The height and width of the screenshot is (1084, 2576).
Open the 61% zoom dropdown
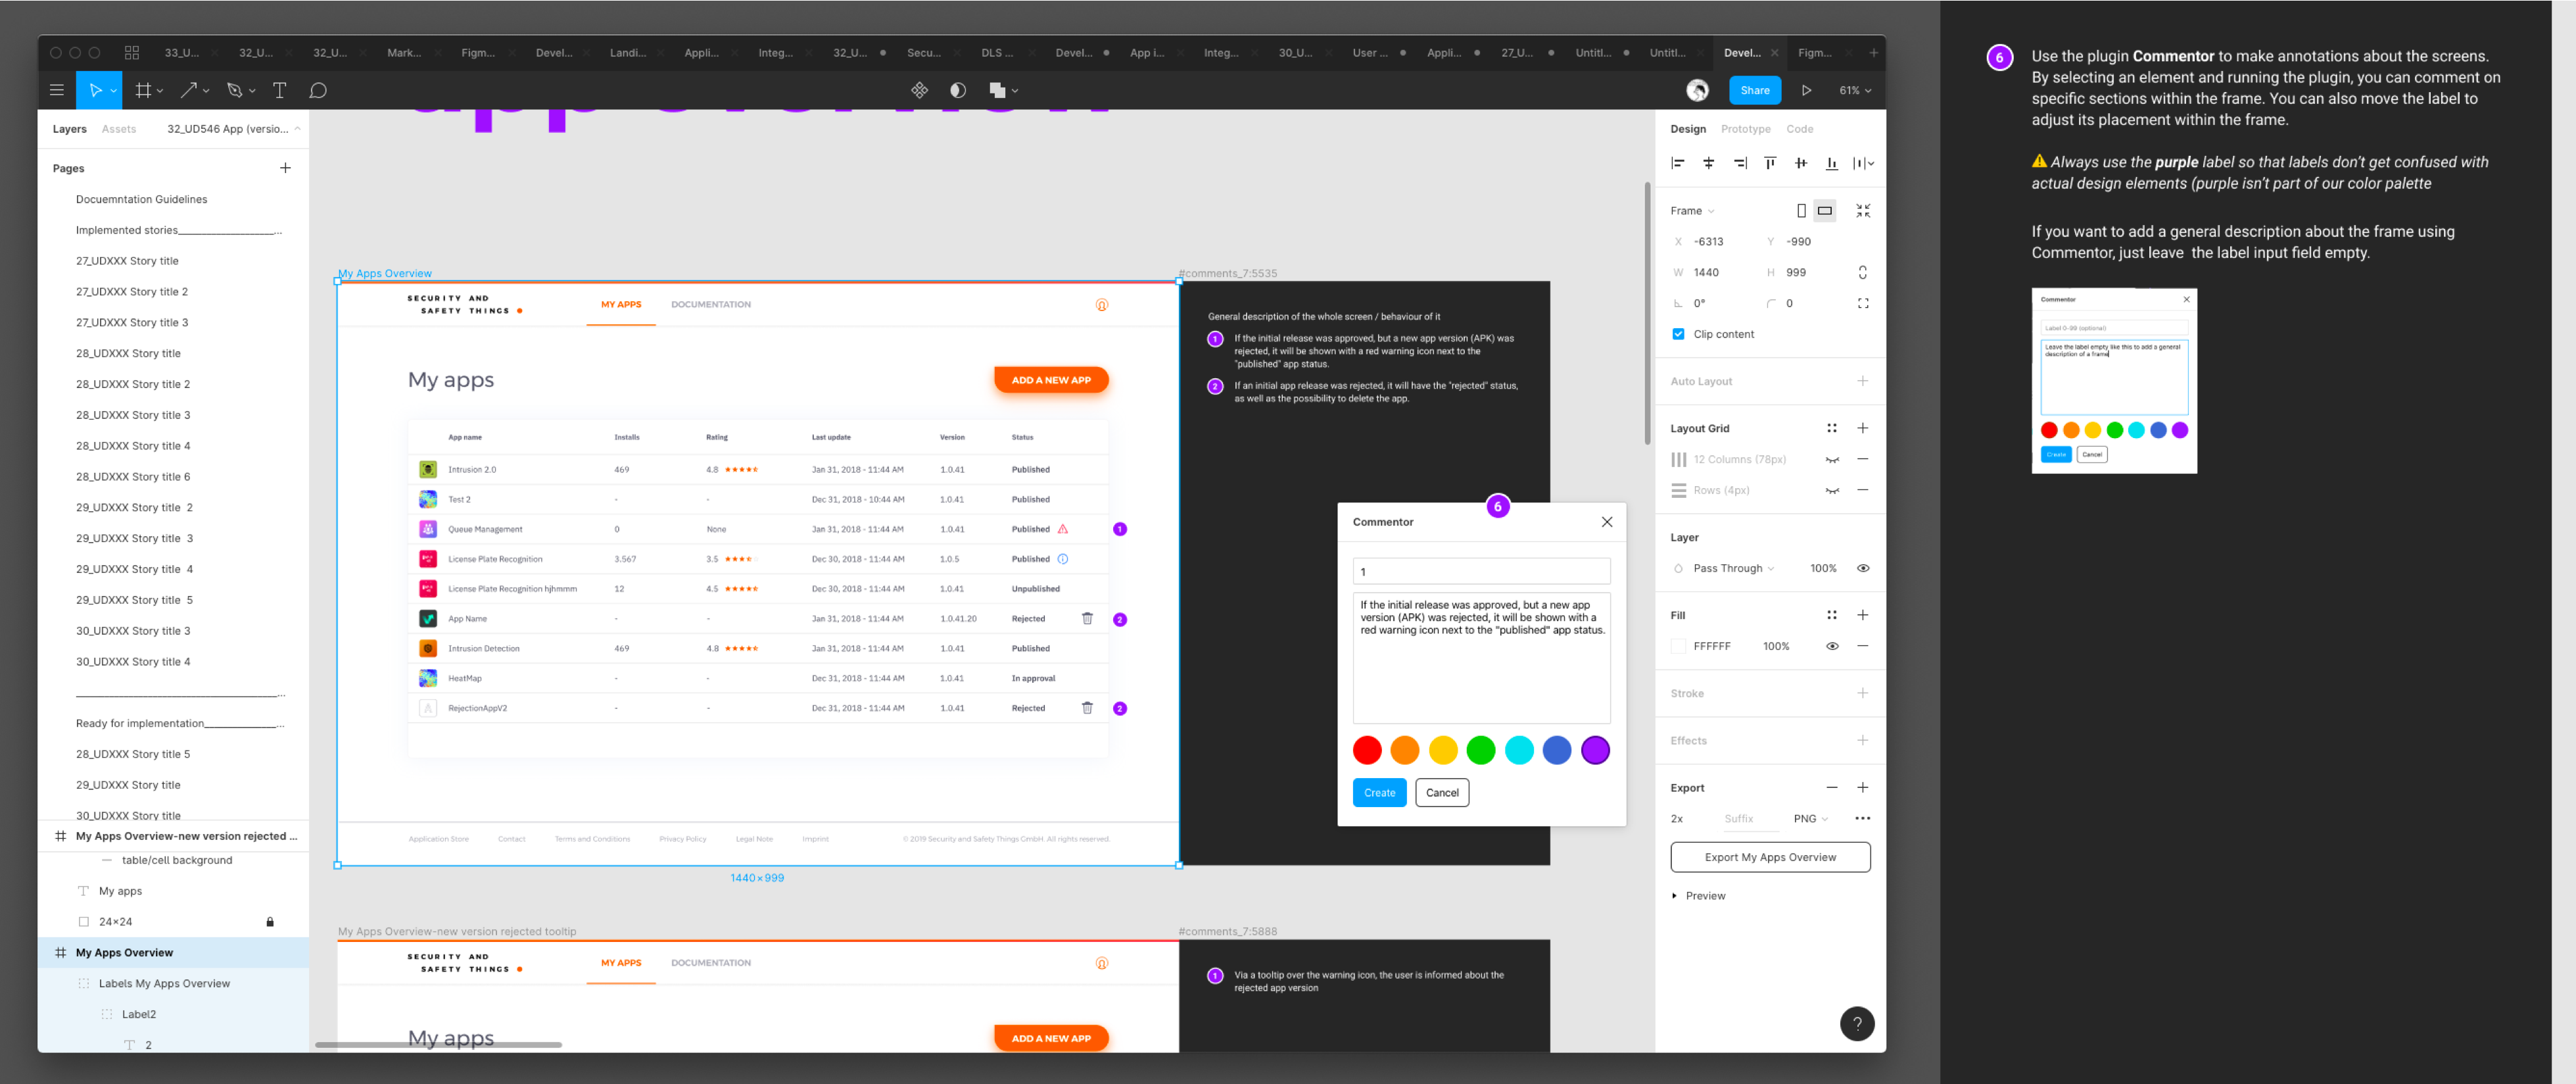point(1854,90)
